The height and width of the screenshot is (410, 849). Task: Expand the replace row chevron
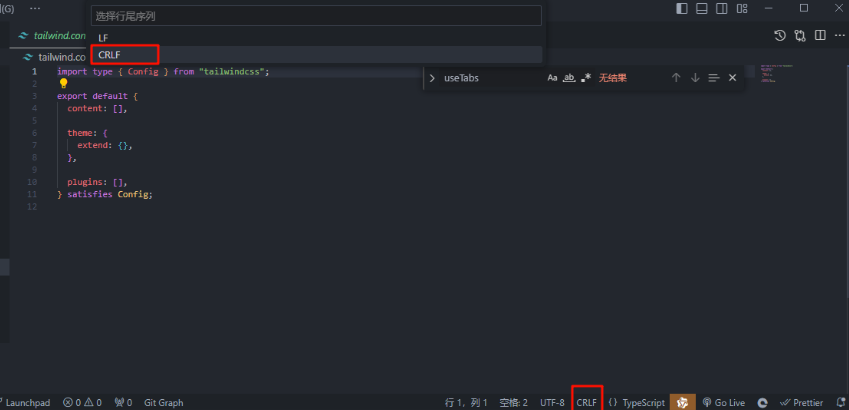click(x=432, y=78)
